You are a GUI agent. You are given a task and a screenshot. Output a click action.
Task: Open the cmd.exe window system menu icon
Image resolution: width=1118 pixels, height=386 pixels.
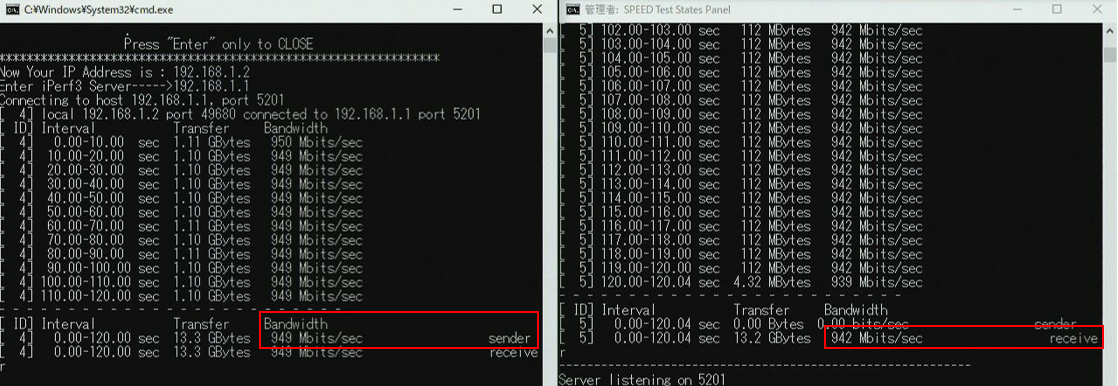coord(12,9)
